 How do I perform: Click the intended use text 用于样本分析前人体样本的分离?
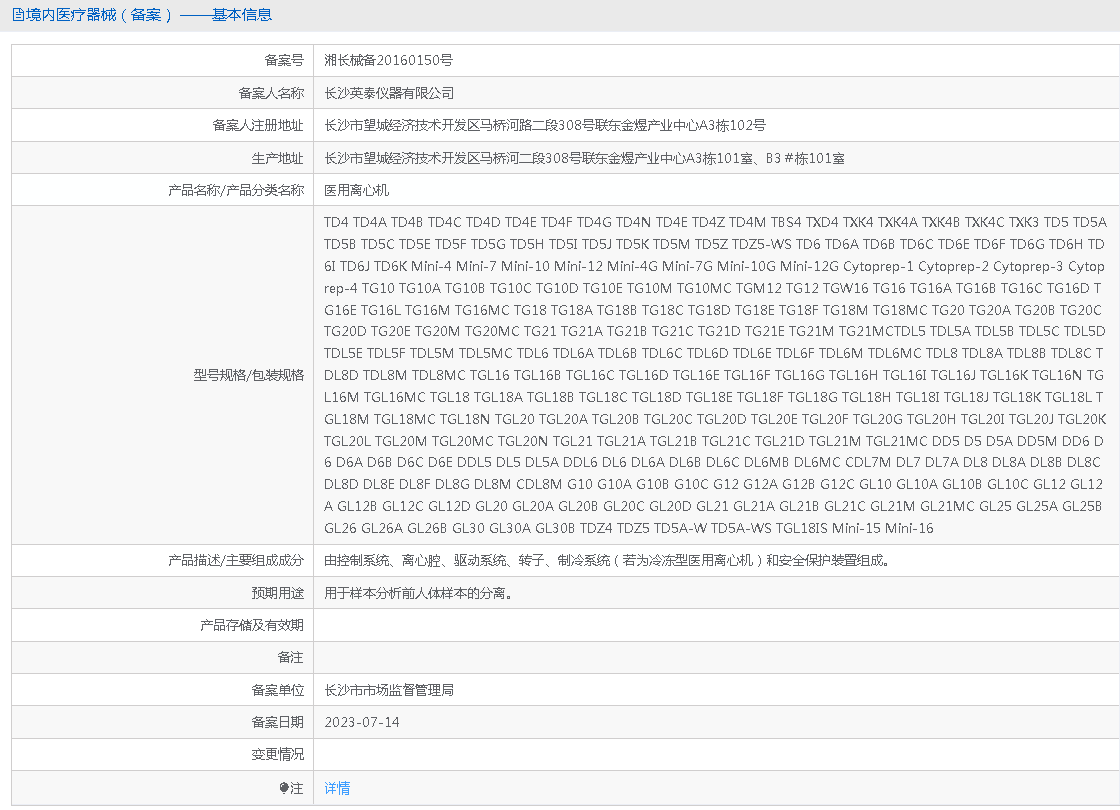[419, 593]
